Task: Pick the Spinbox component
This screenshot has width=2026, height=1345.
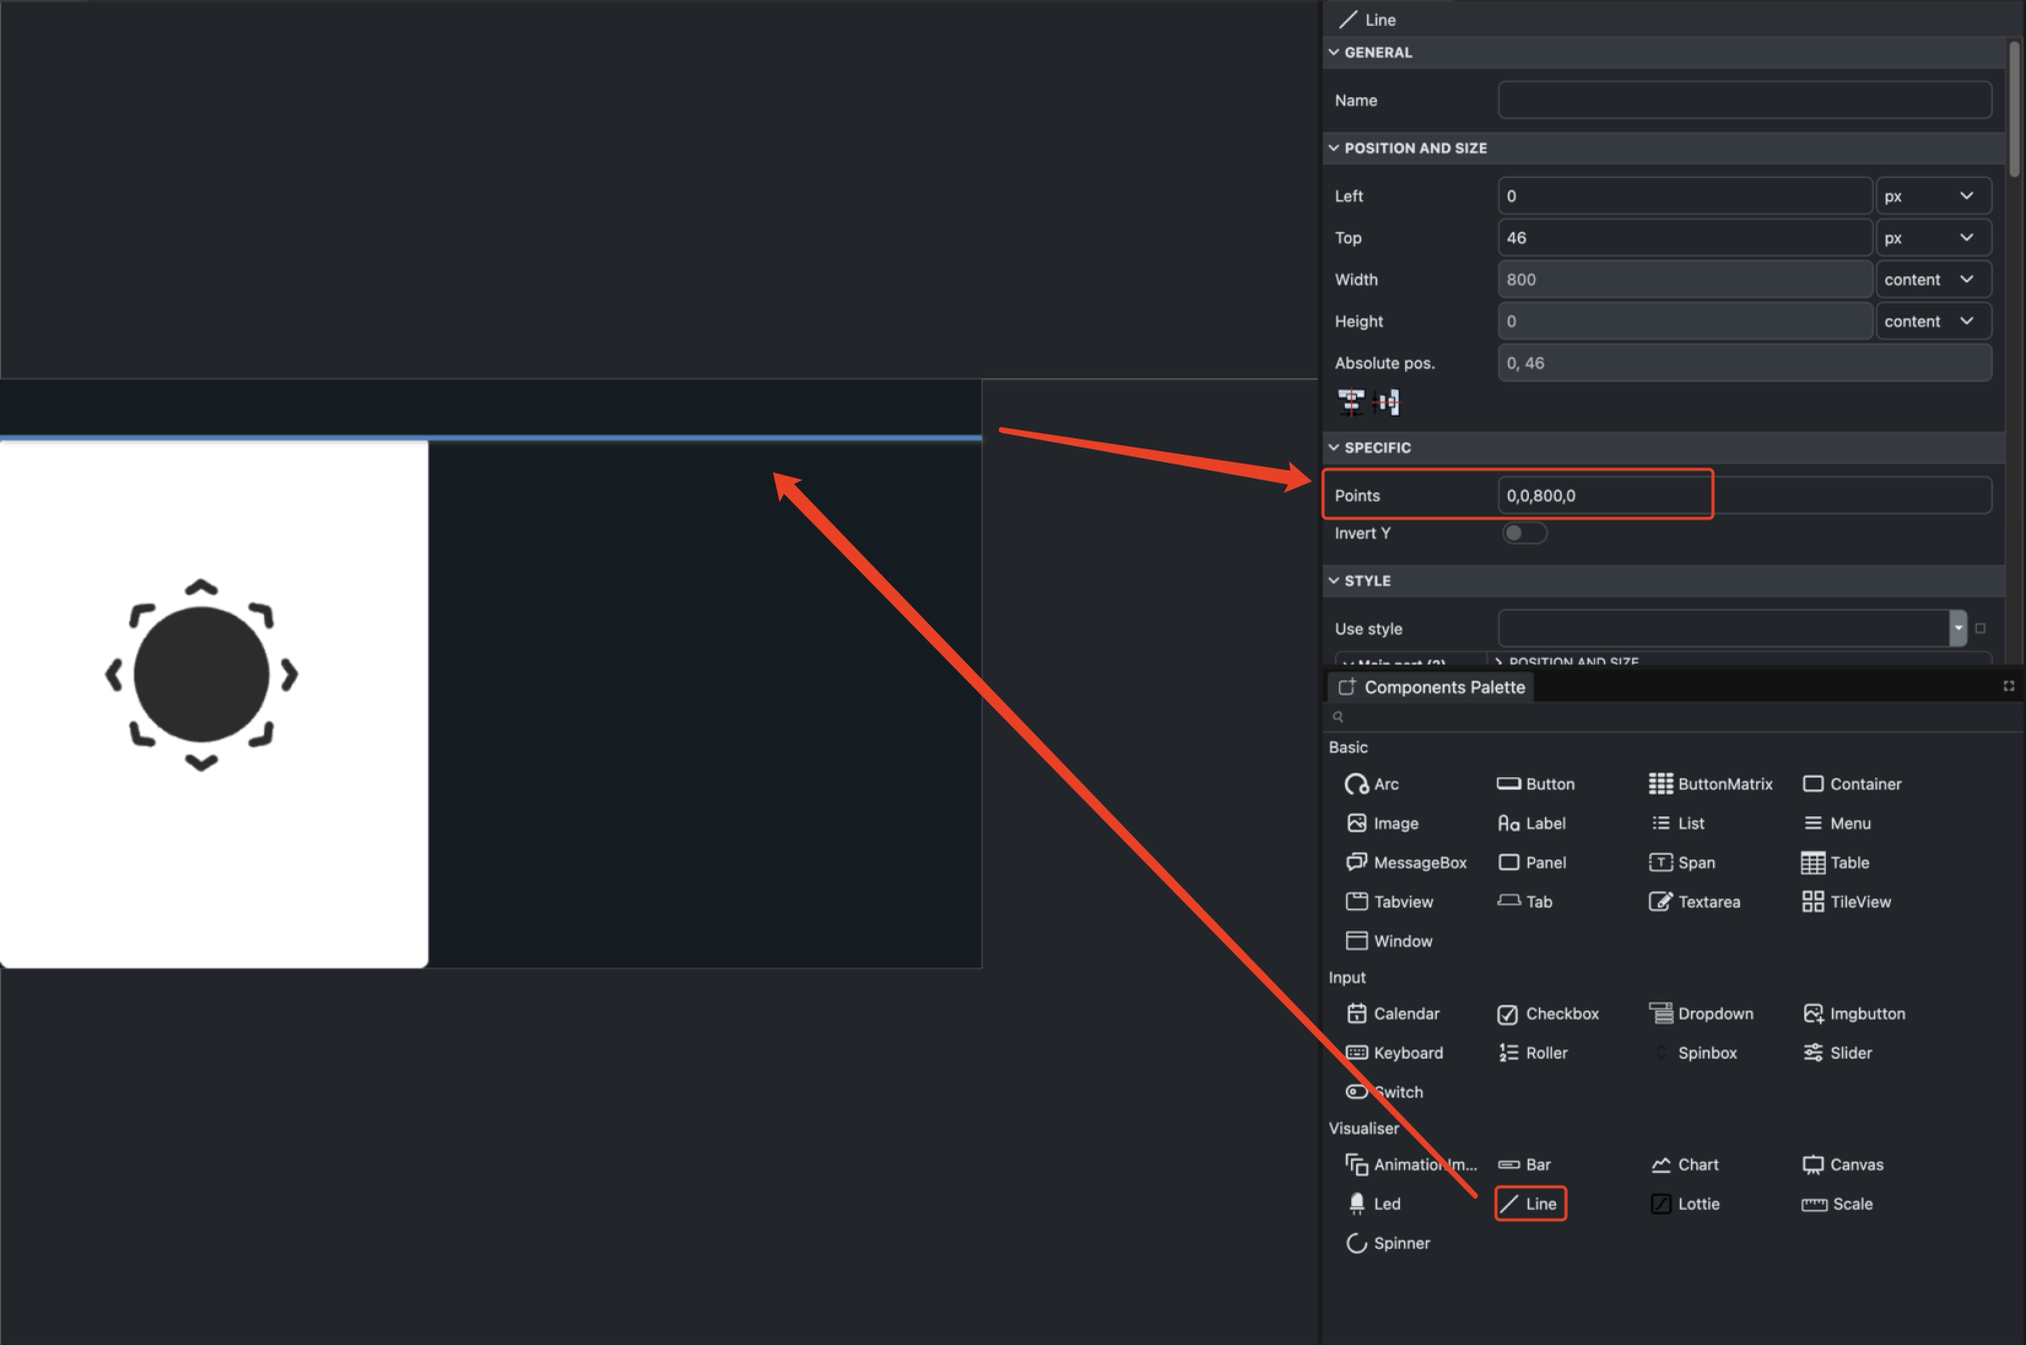Action: 1694,1053
